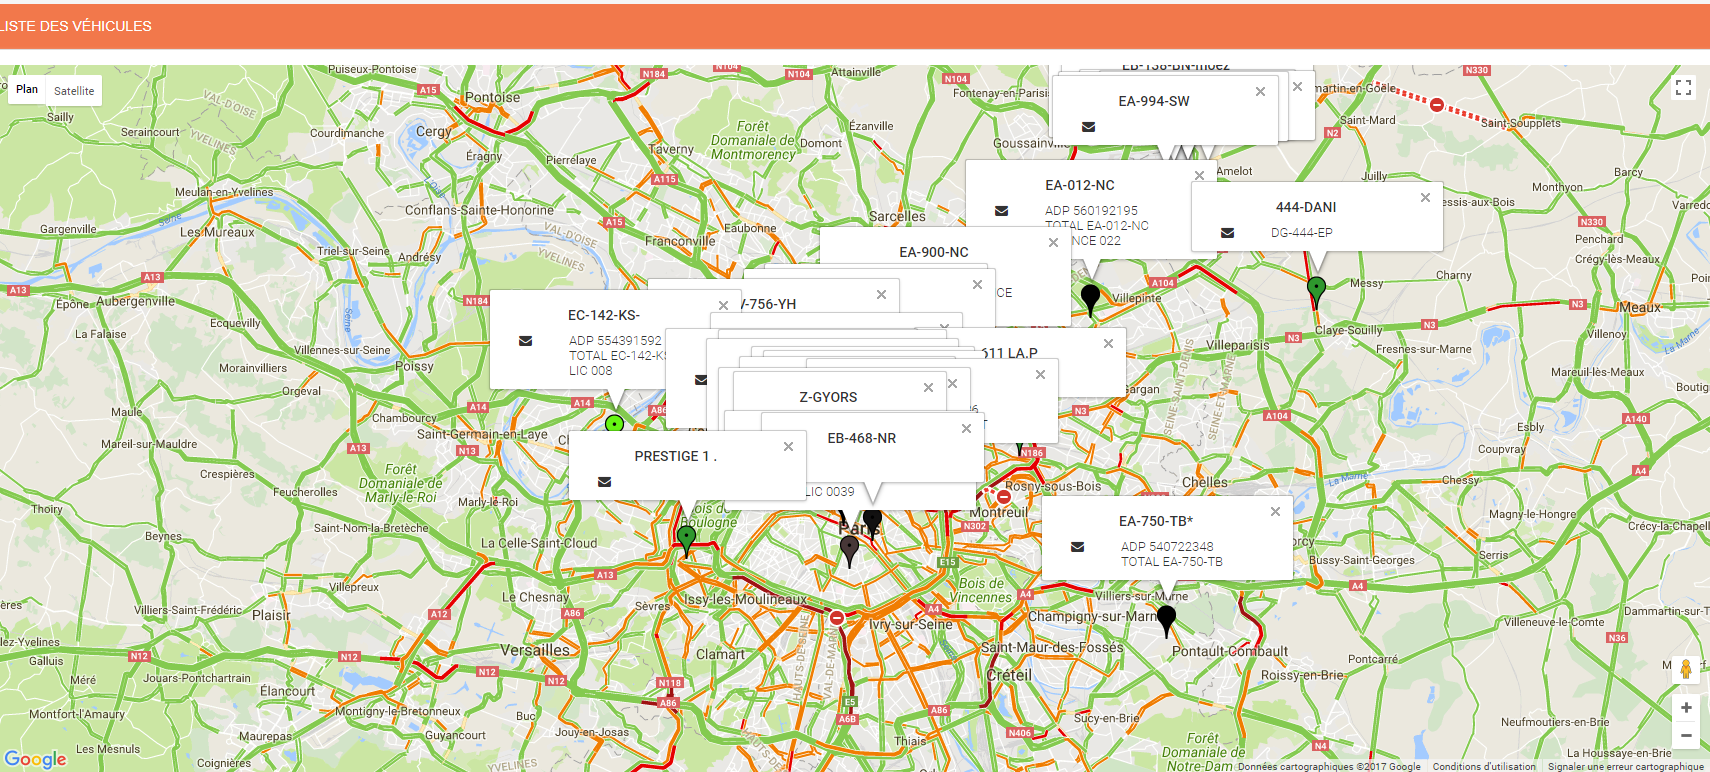The image size is (1710, 772).
Task: Click the EB-468-NR vehicle title
Action: (x=862, y=438)
